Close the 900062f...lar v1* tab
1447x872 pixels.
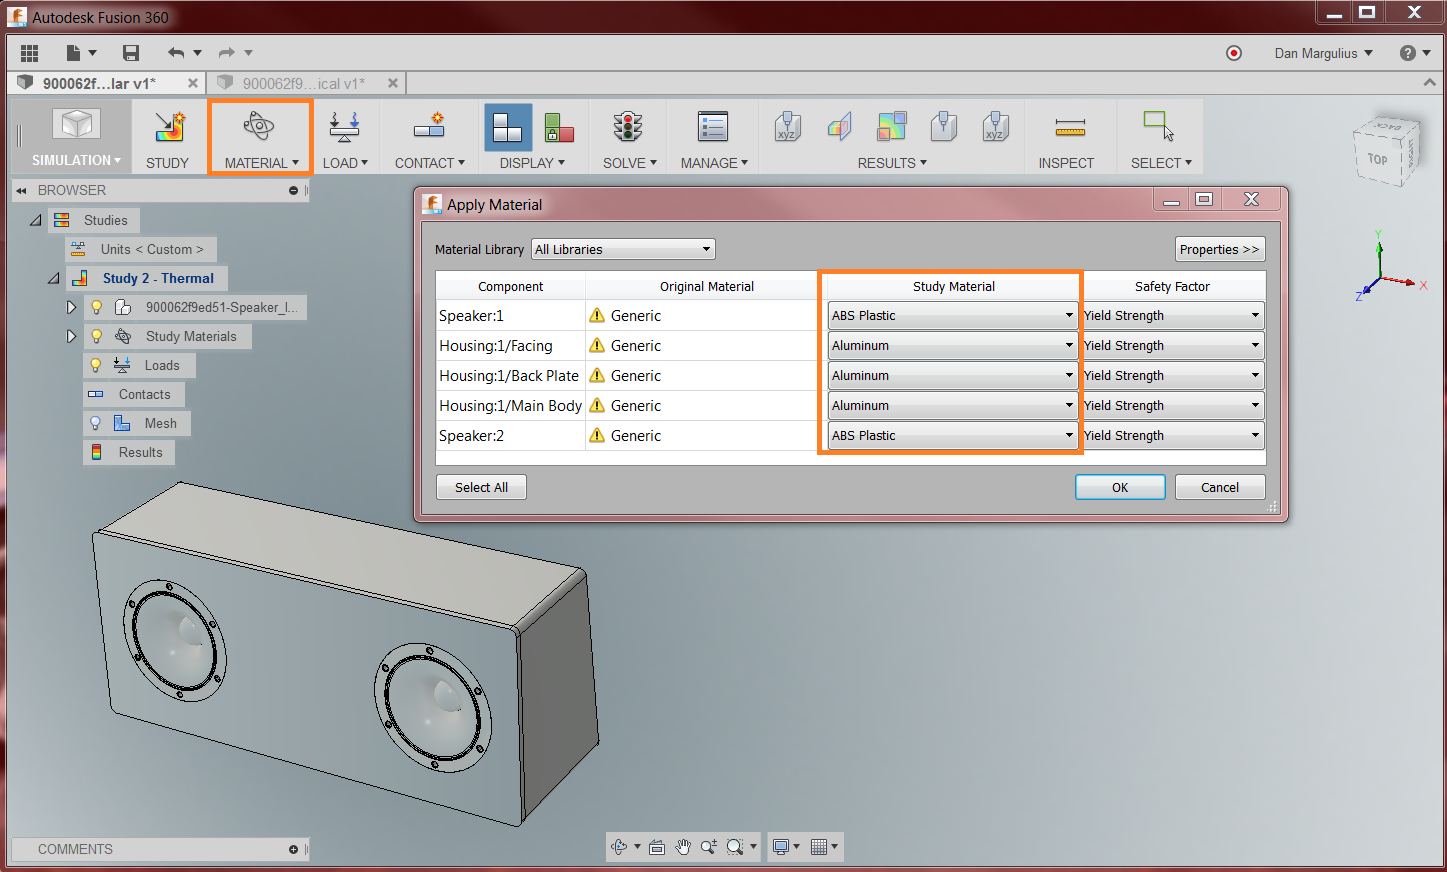(193, 83)
